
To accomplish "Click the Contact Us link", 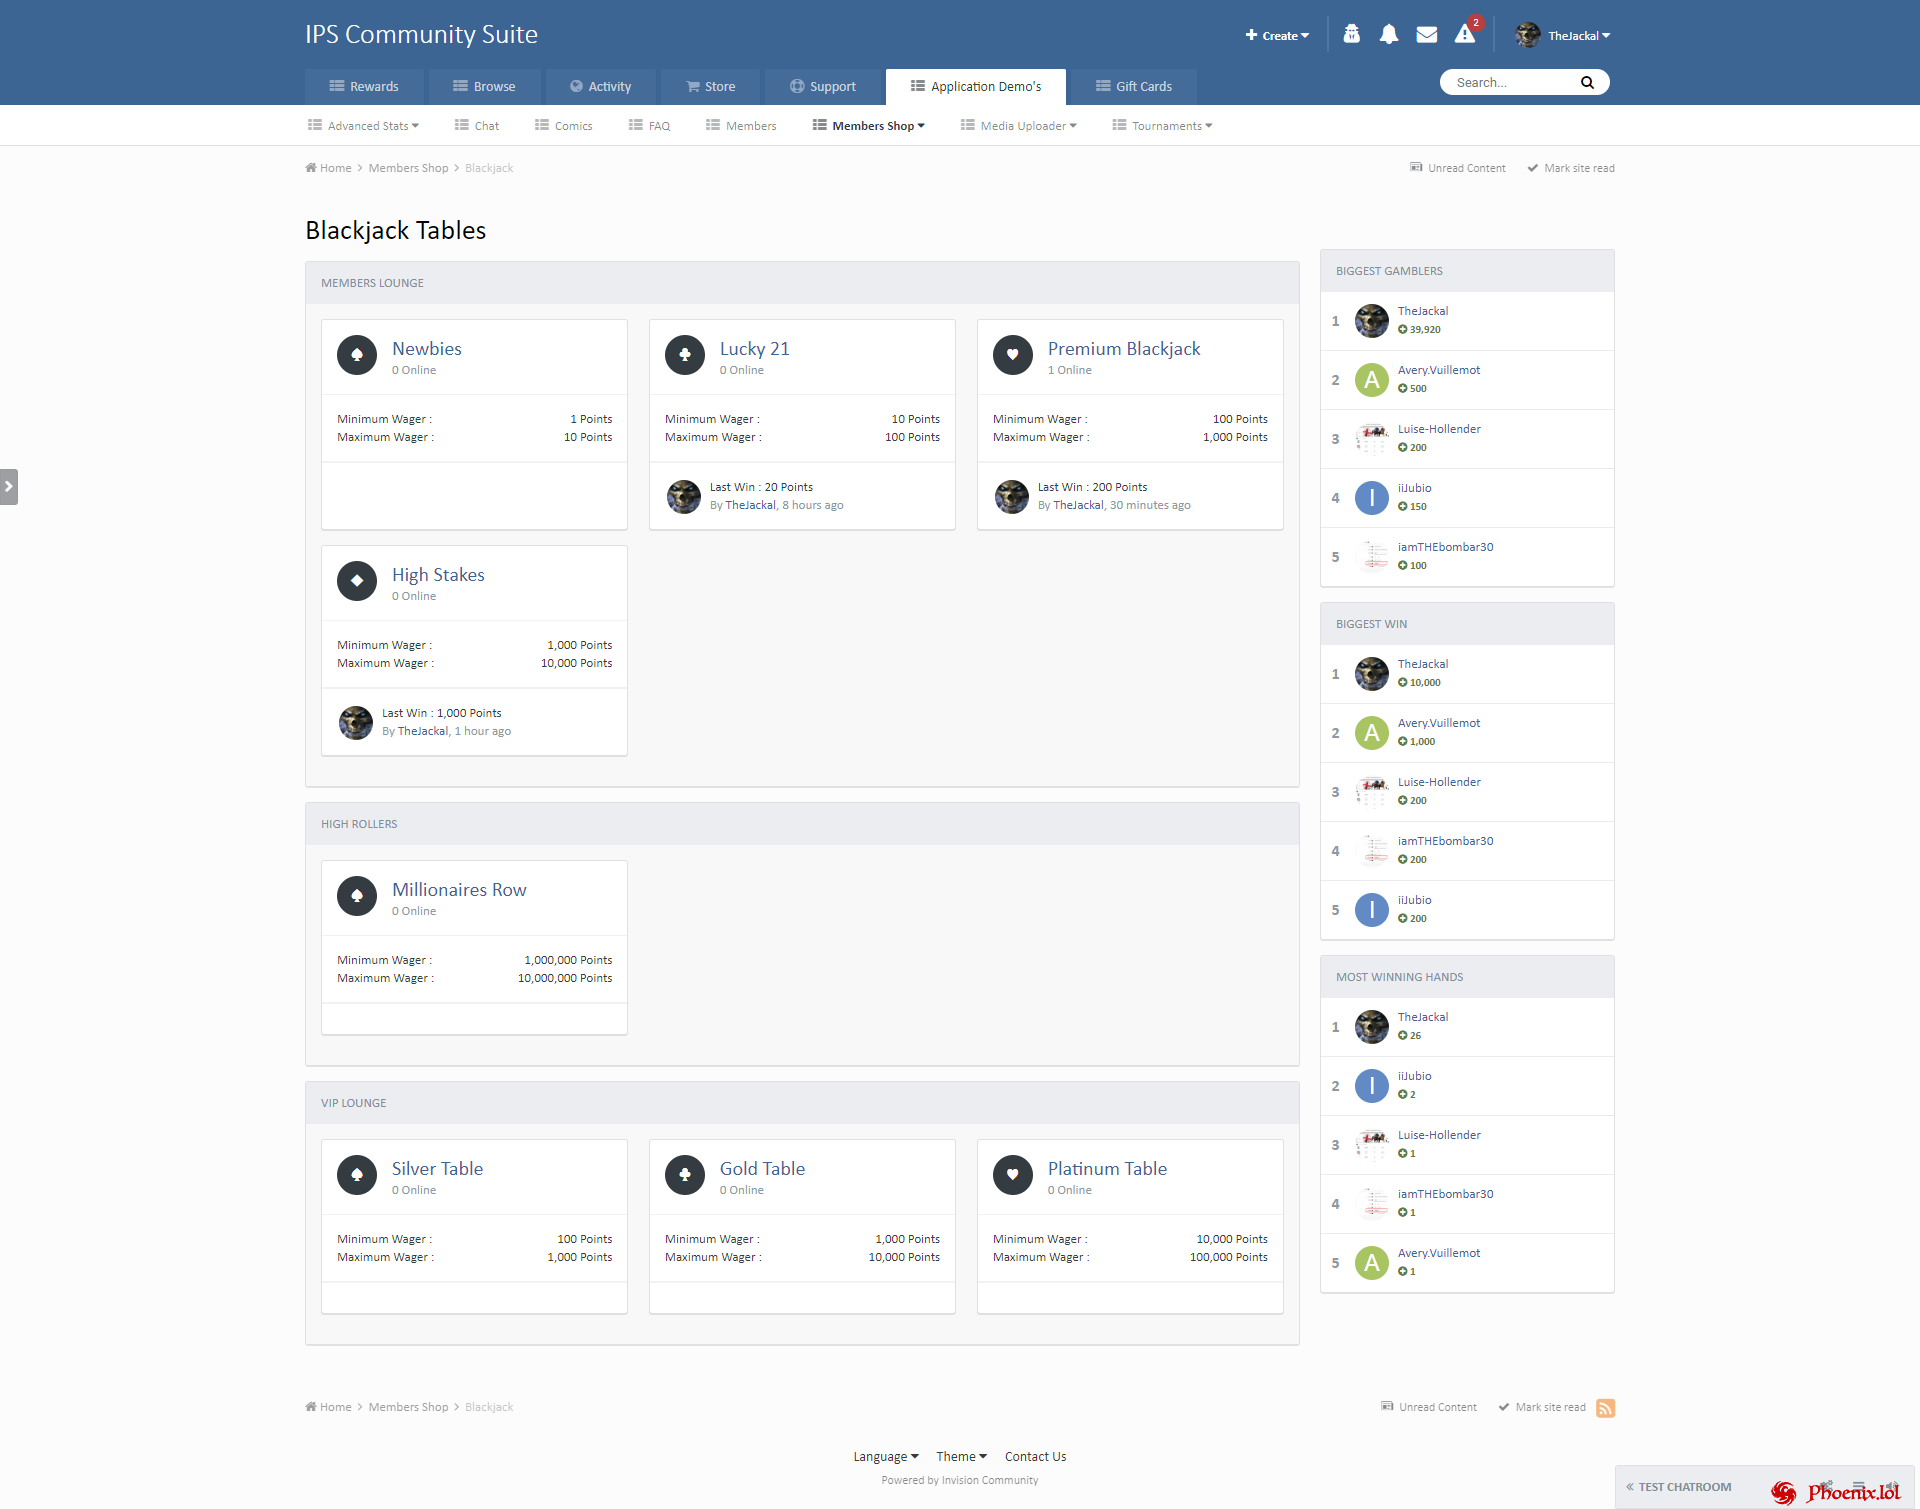I will [1035, 1456].
